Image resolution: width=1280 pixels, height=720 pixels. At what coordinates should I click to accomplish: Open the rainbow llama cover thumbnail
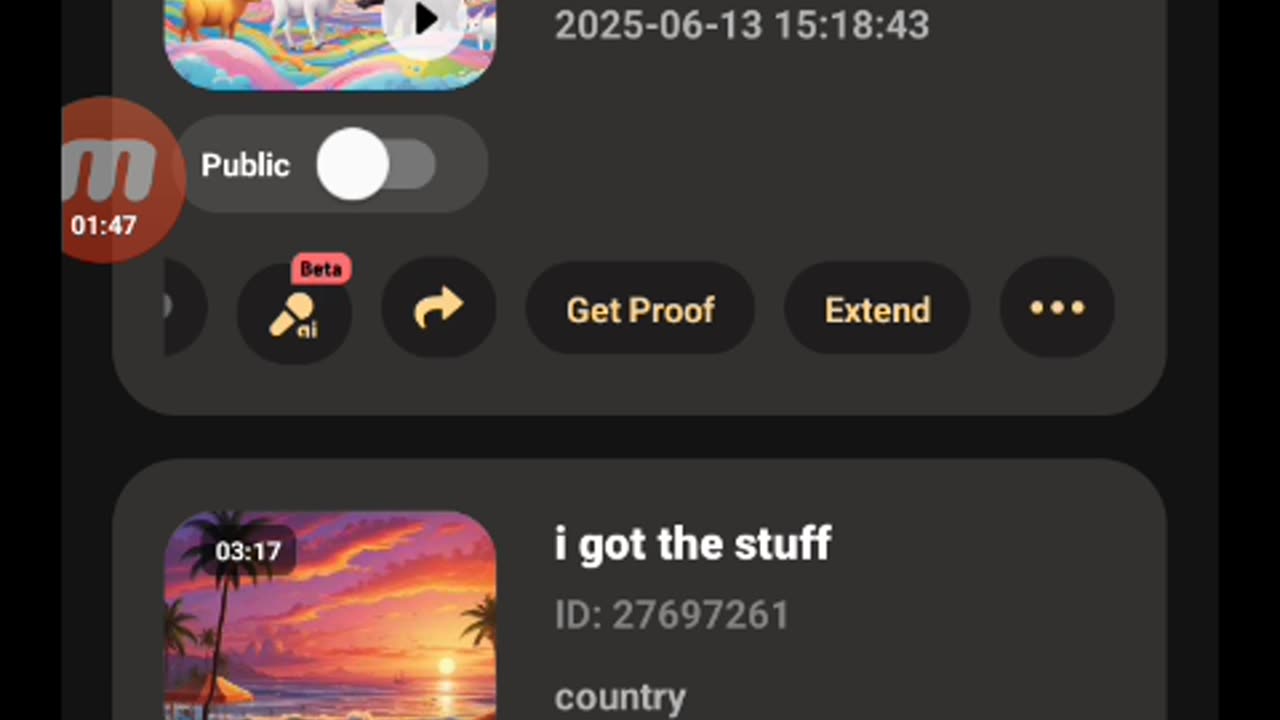coord(330,44)
